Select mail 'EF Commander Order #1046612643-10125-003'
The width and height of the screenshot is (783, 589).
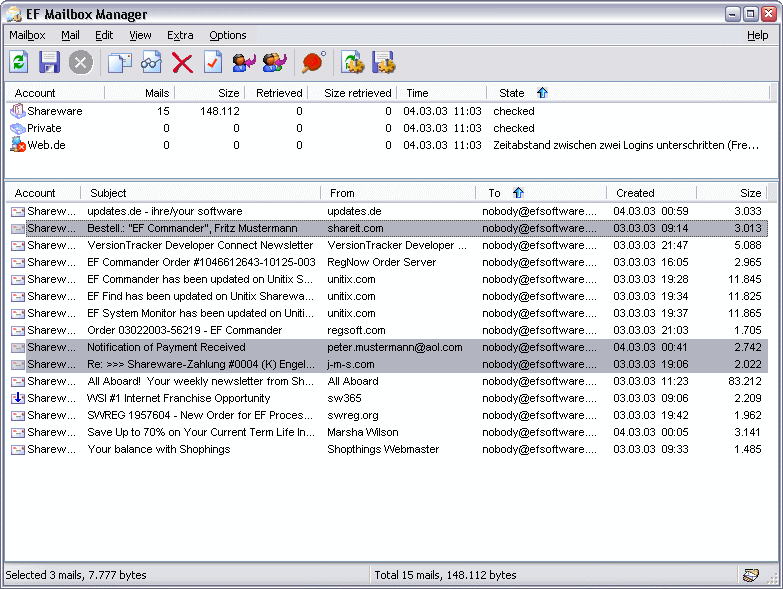tap(387, 263)
